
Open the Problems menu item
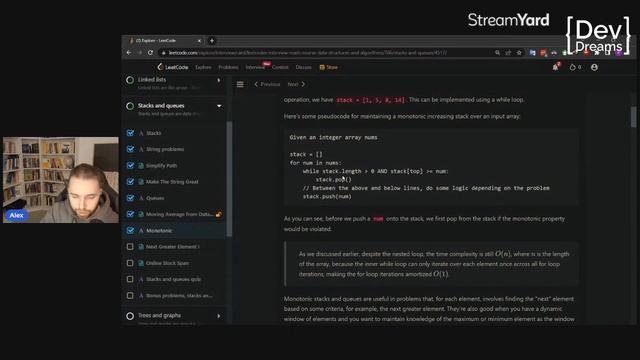(228, 67)
